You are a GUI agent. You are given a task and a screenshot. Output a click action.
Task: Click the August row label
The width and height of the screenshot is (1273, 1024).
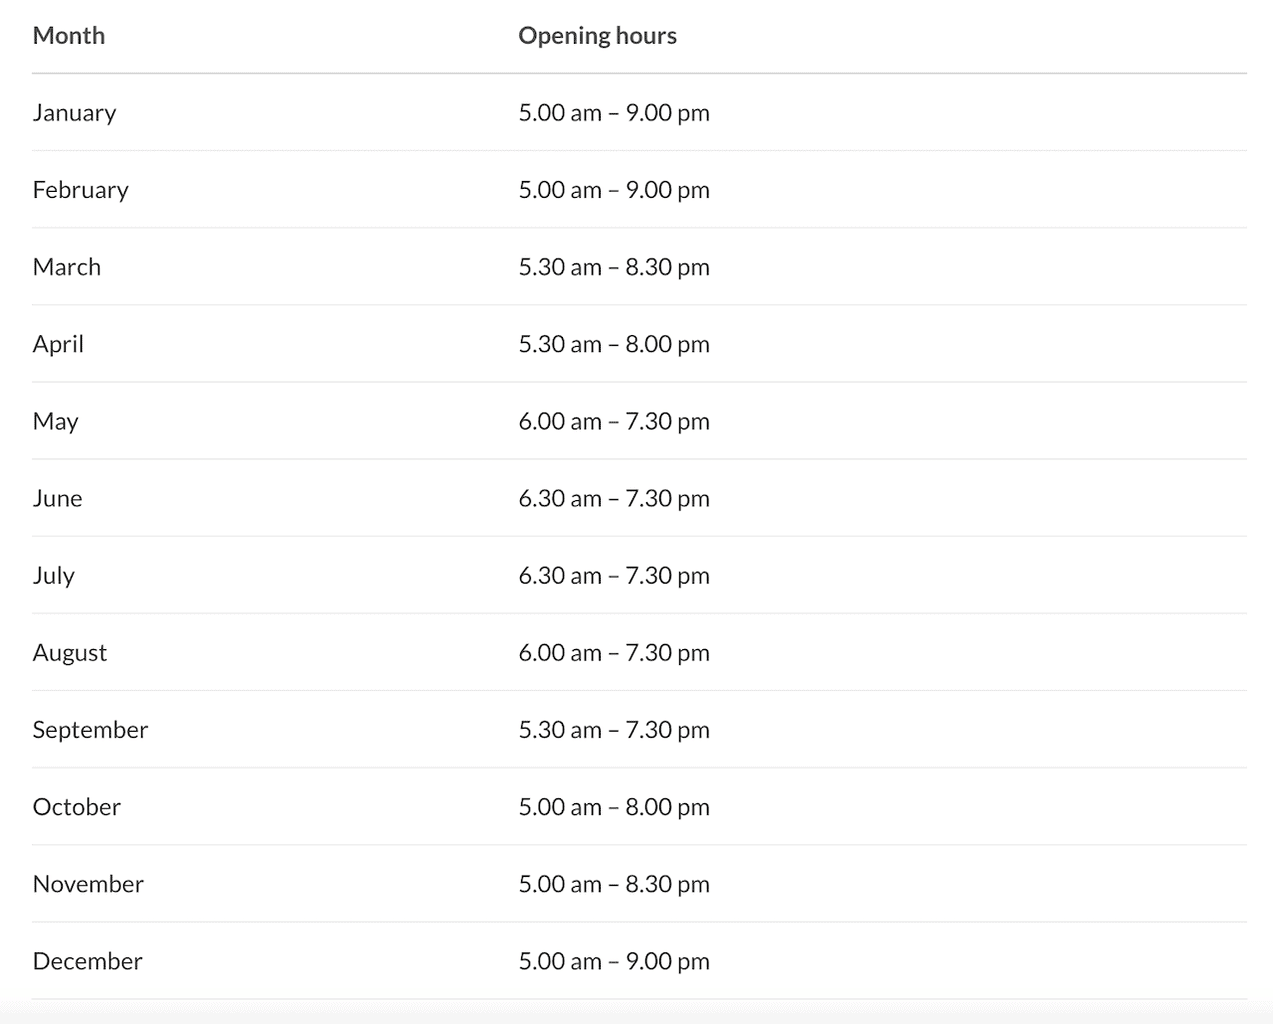[70, 653]
